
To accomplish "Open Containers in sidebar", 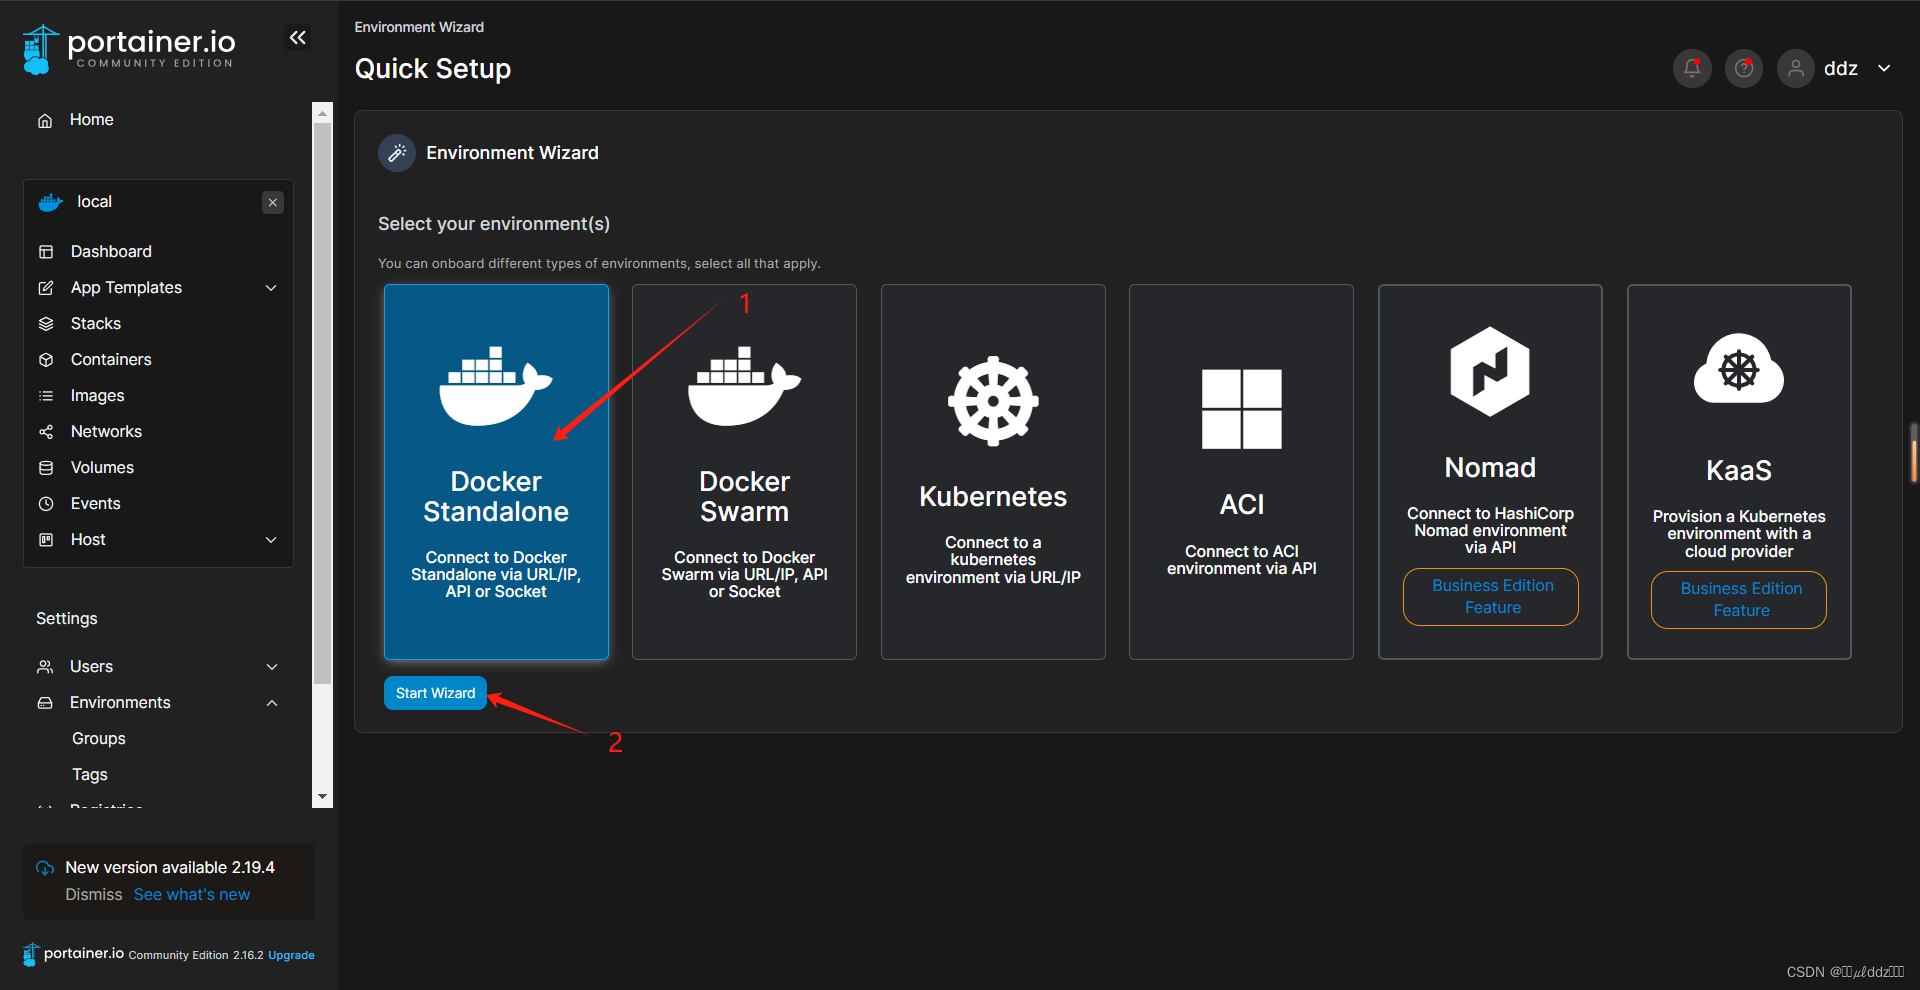I will coord(111,359).
